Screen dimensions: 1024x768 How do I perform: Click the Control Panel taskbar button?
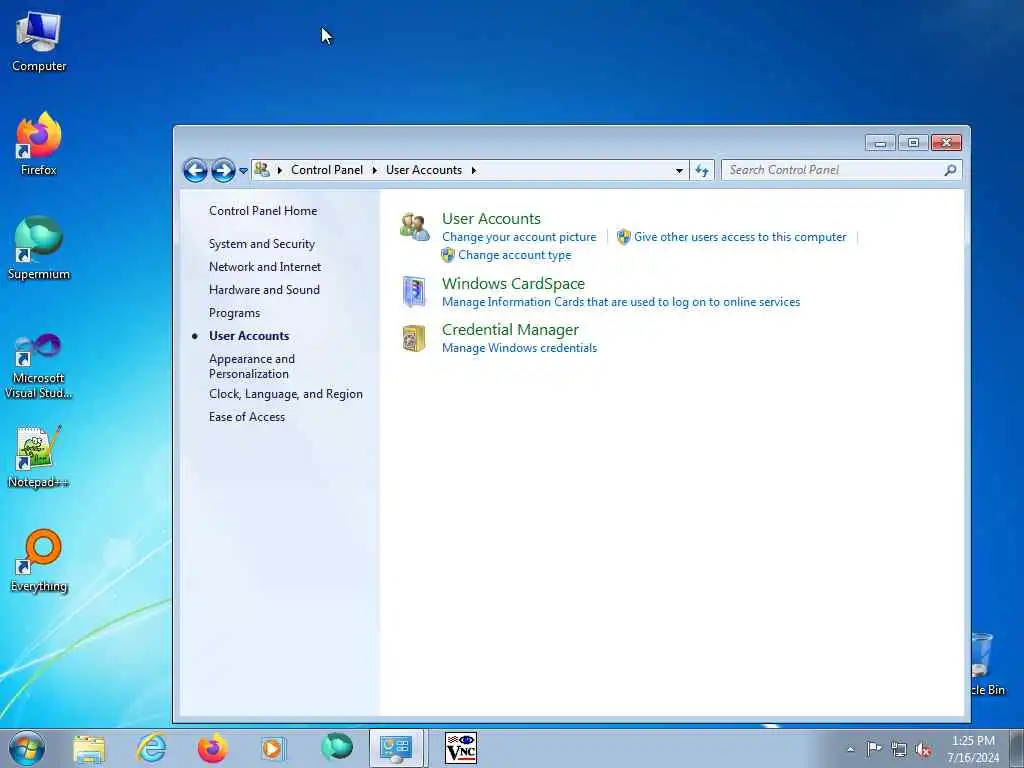tap(396, 748)
